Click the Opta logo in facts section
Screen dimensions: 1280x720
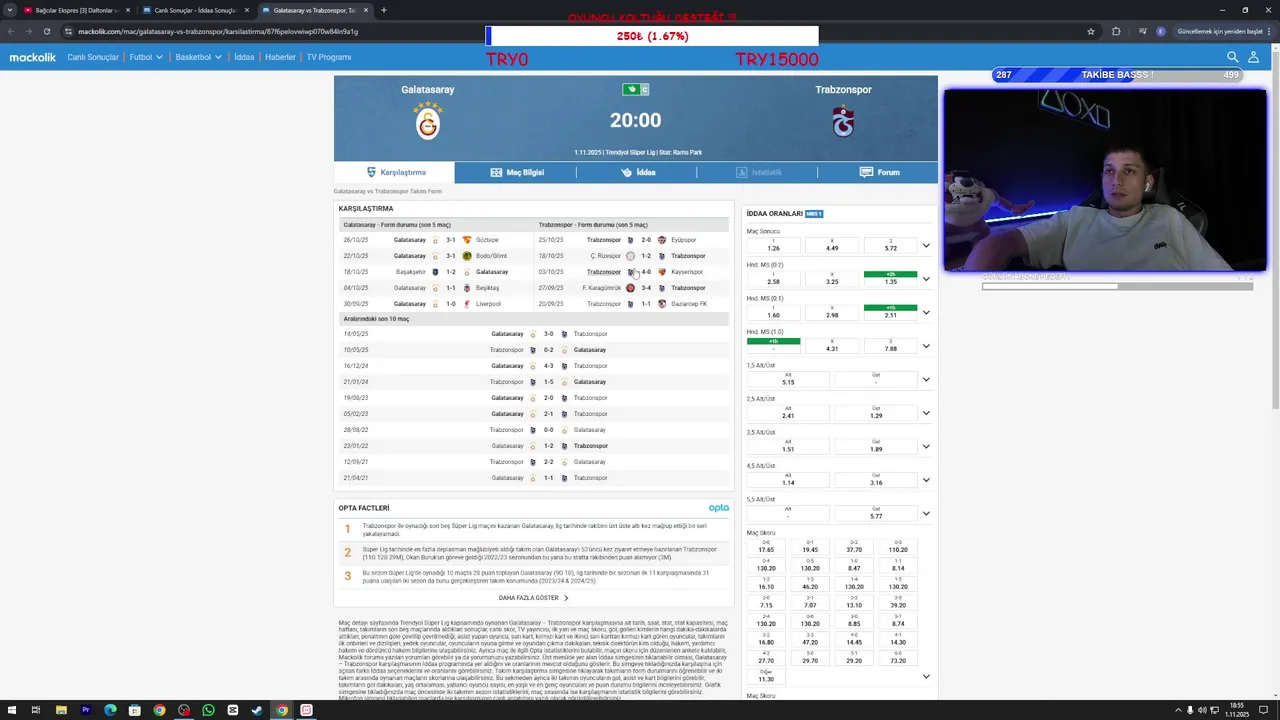pyautogui.click(x=719, y=508)
